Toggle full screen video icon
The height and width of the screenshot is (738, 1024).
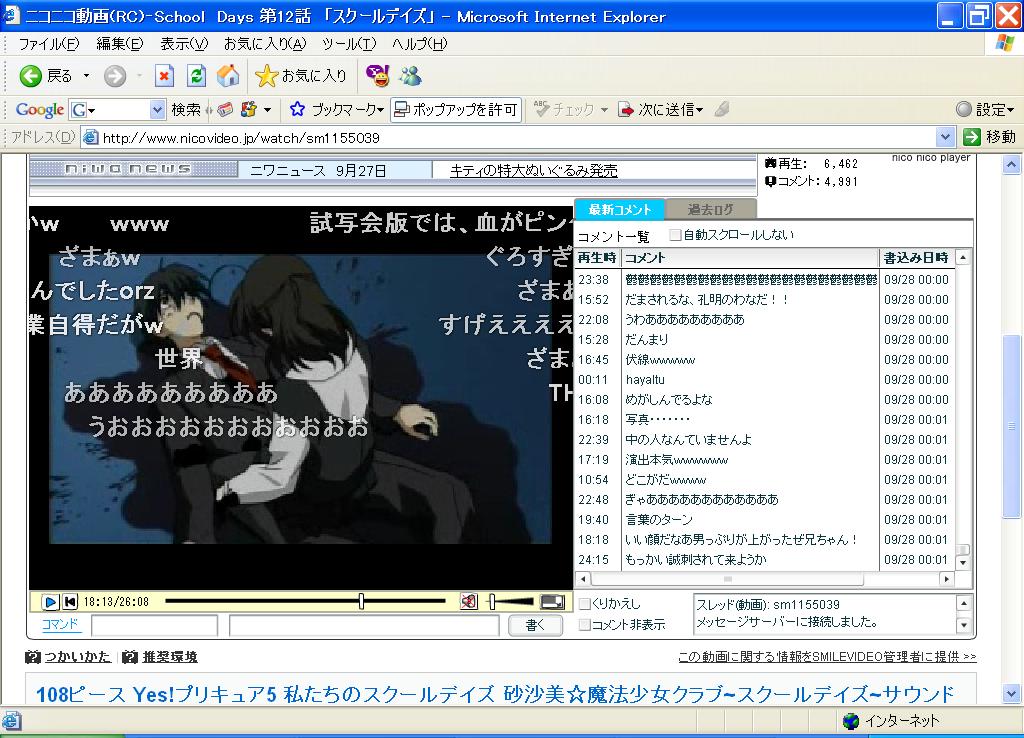click(x=552, y=602)
